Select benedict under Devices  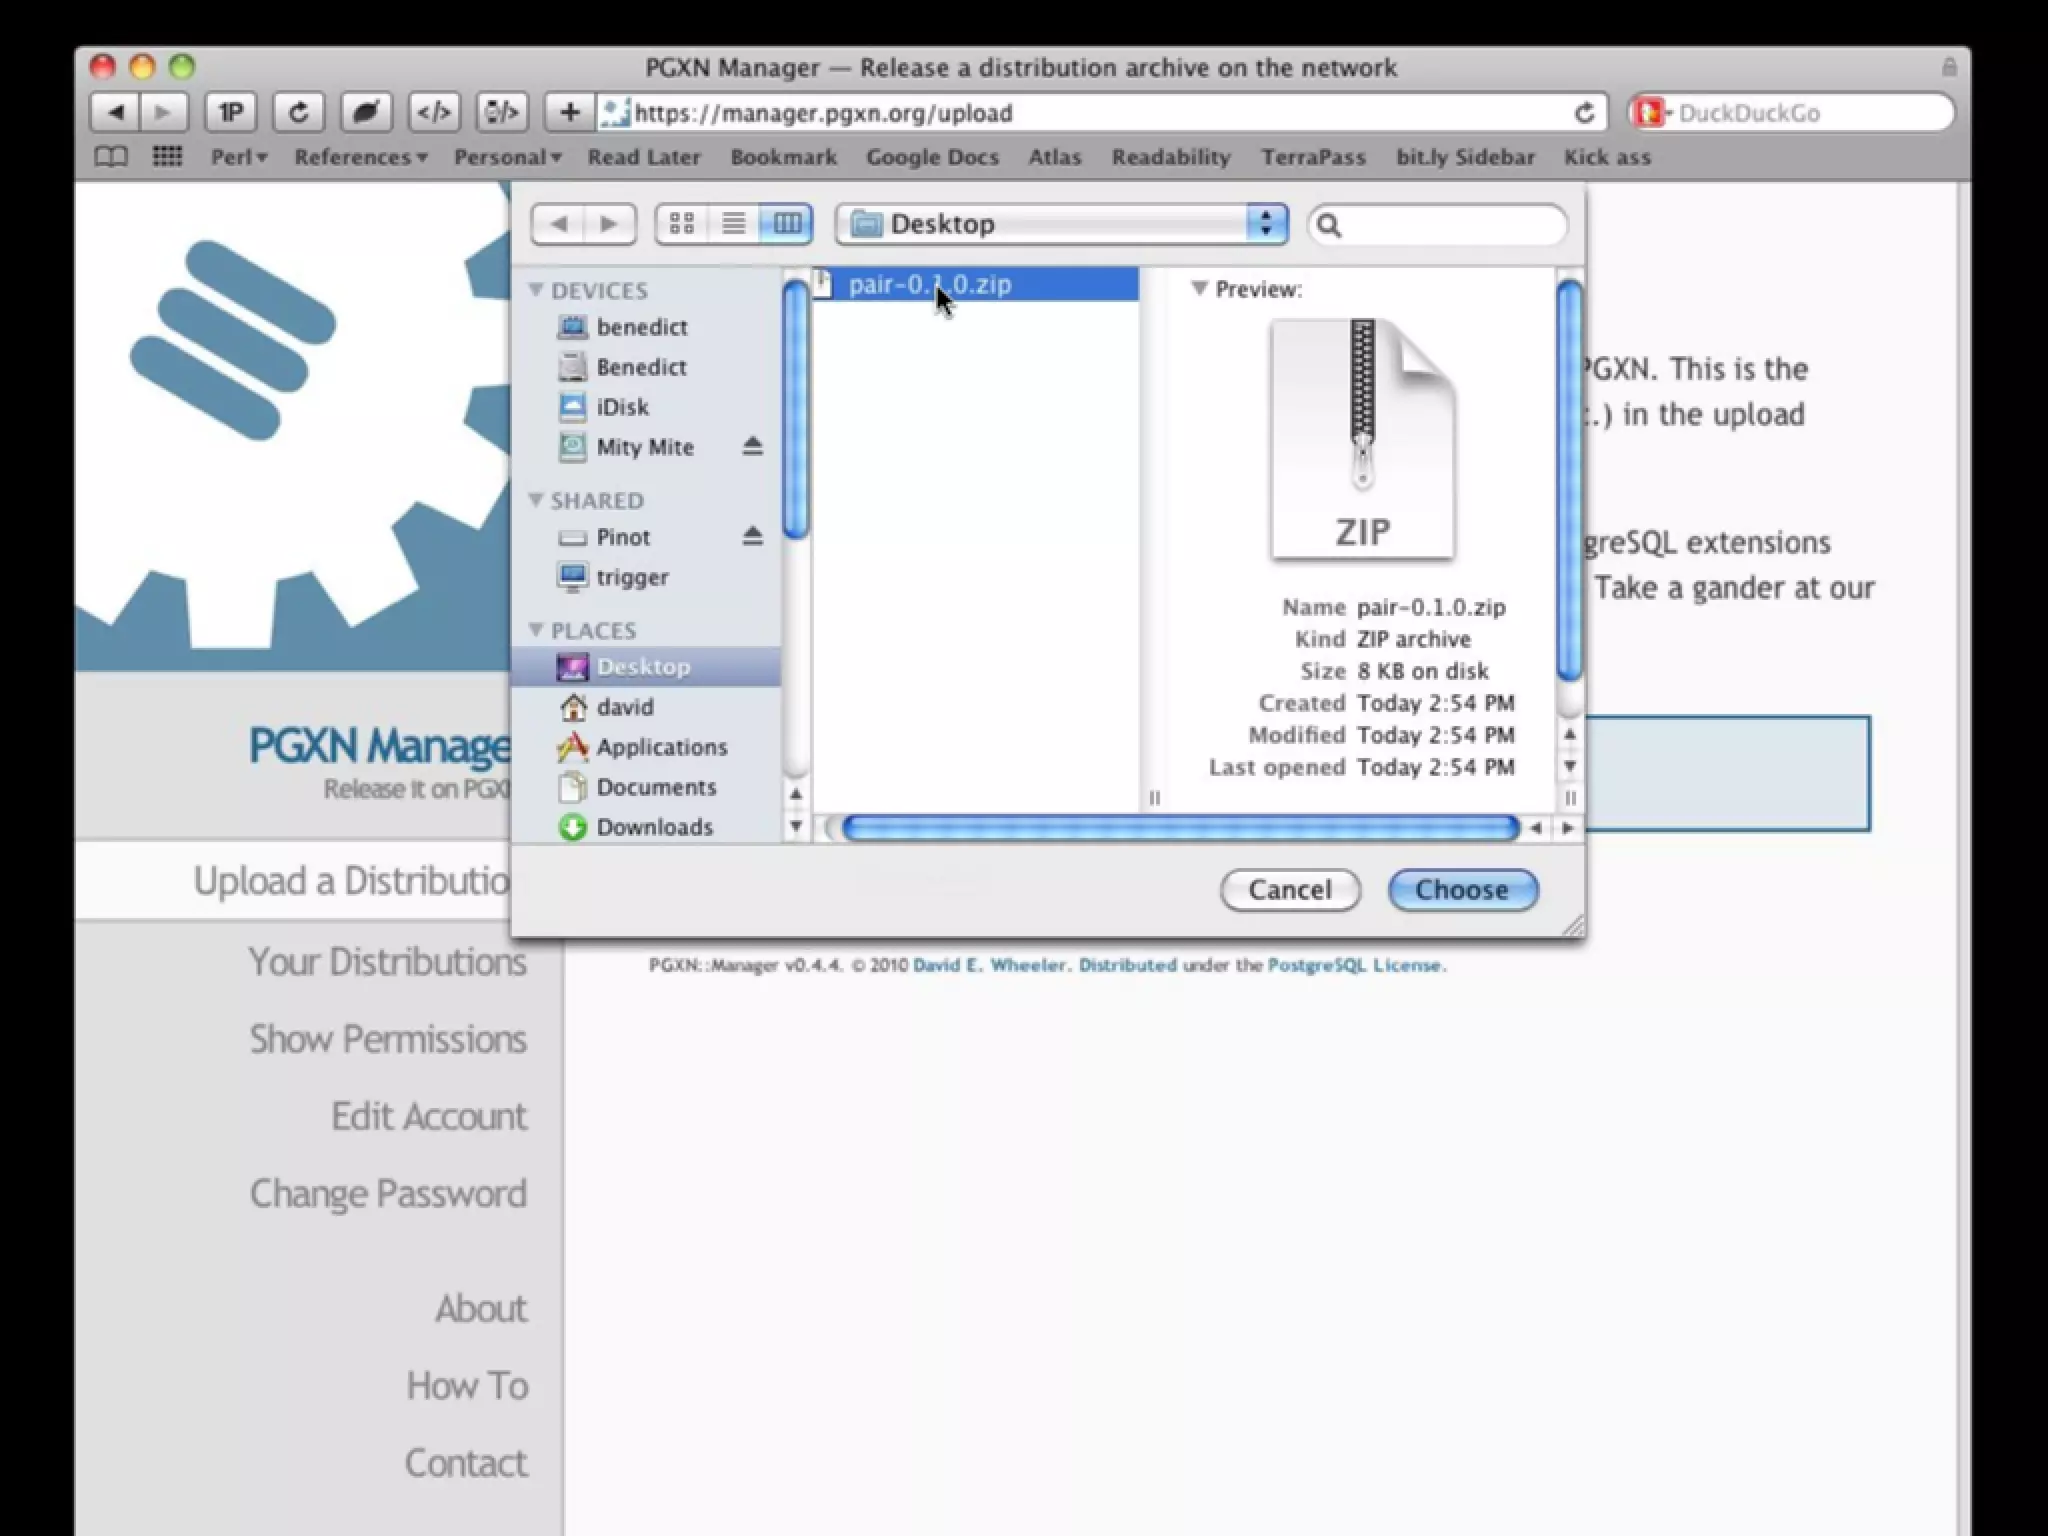(642, 327)
